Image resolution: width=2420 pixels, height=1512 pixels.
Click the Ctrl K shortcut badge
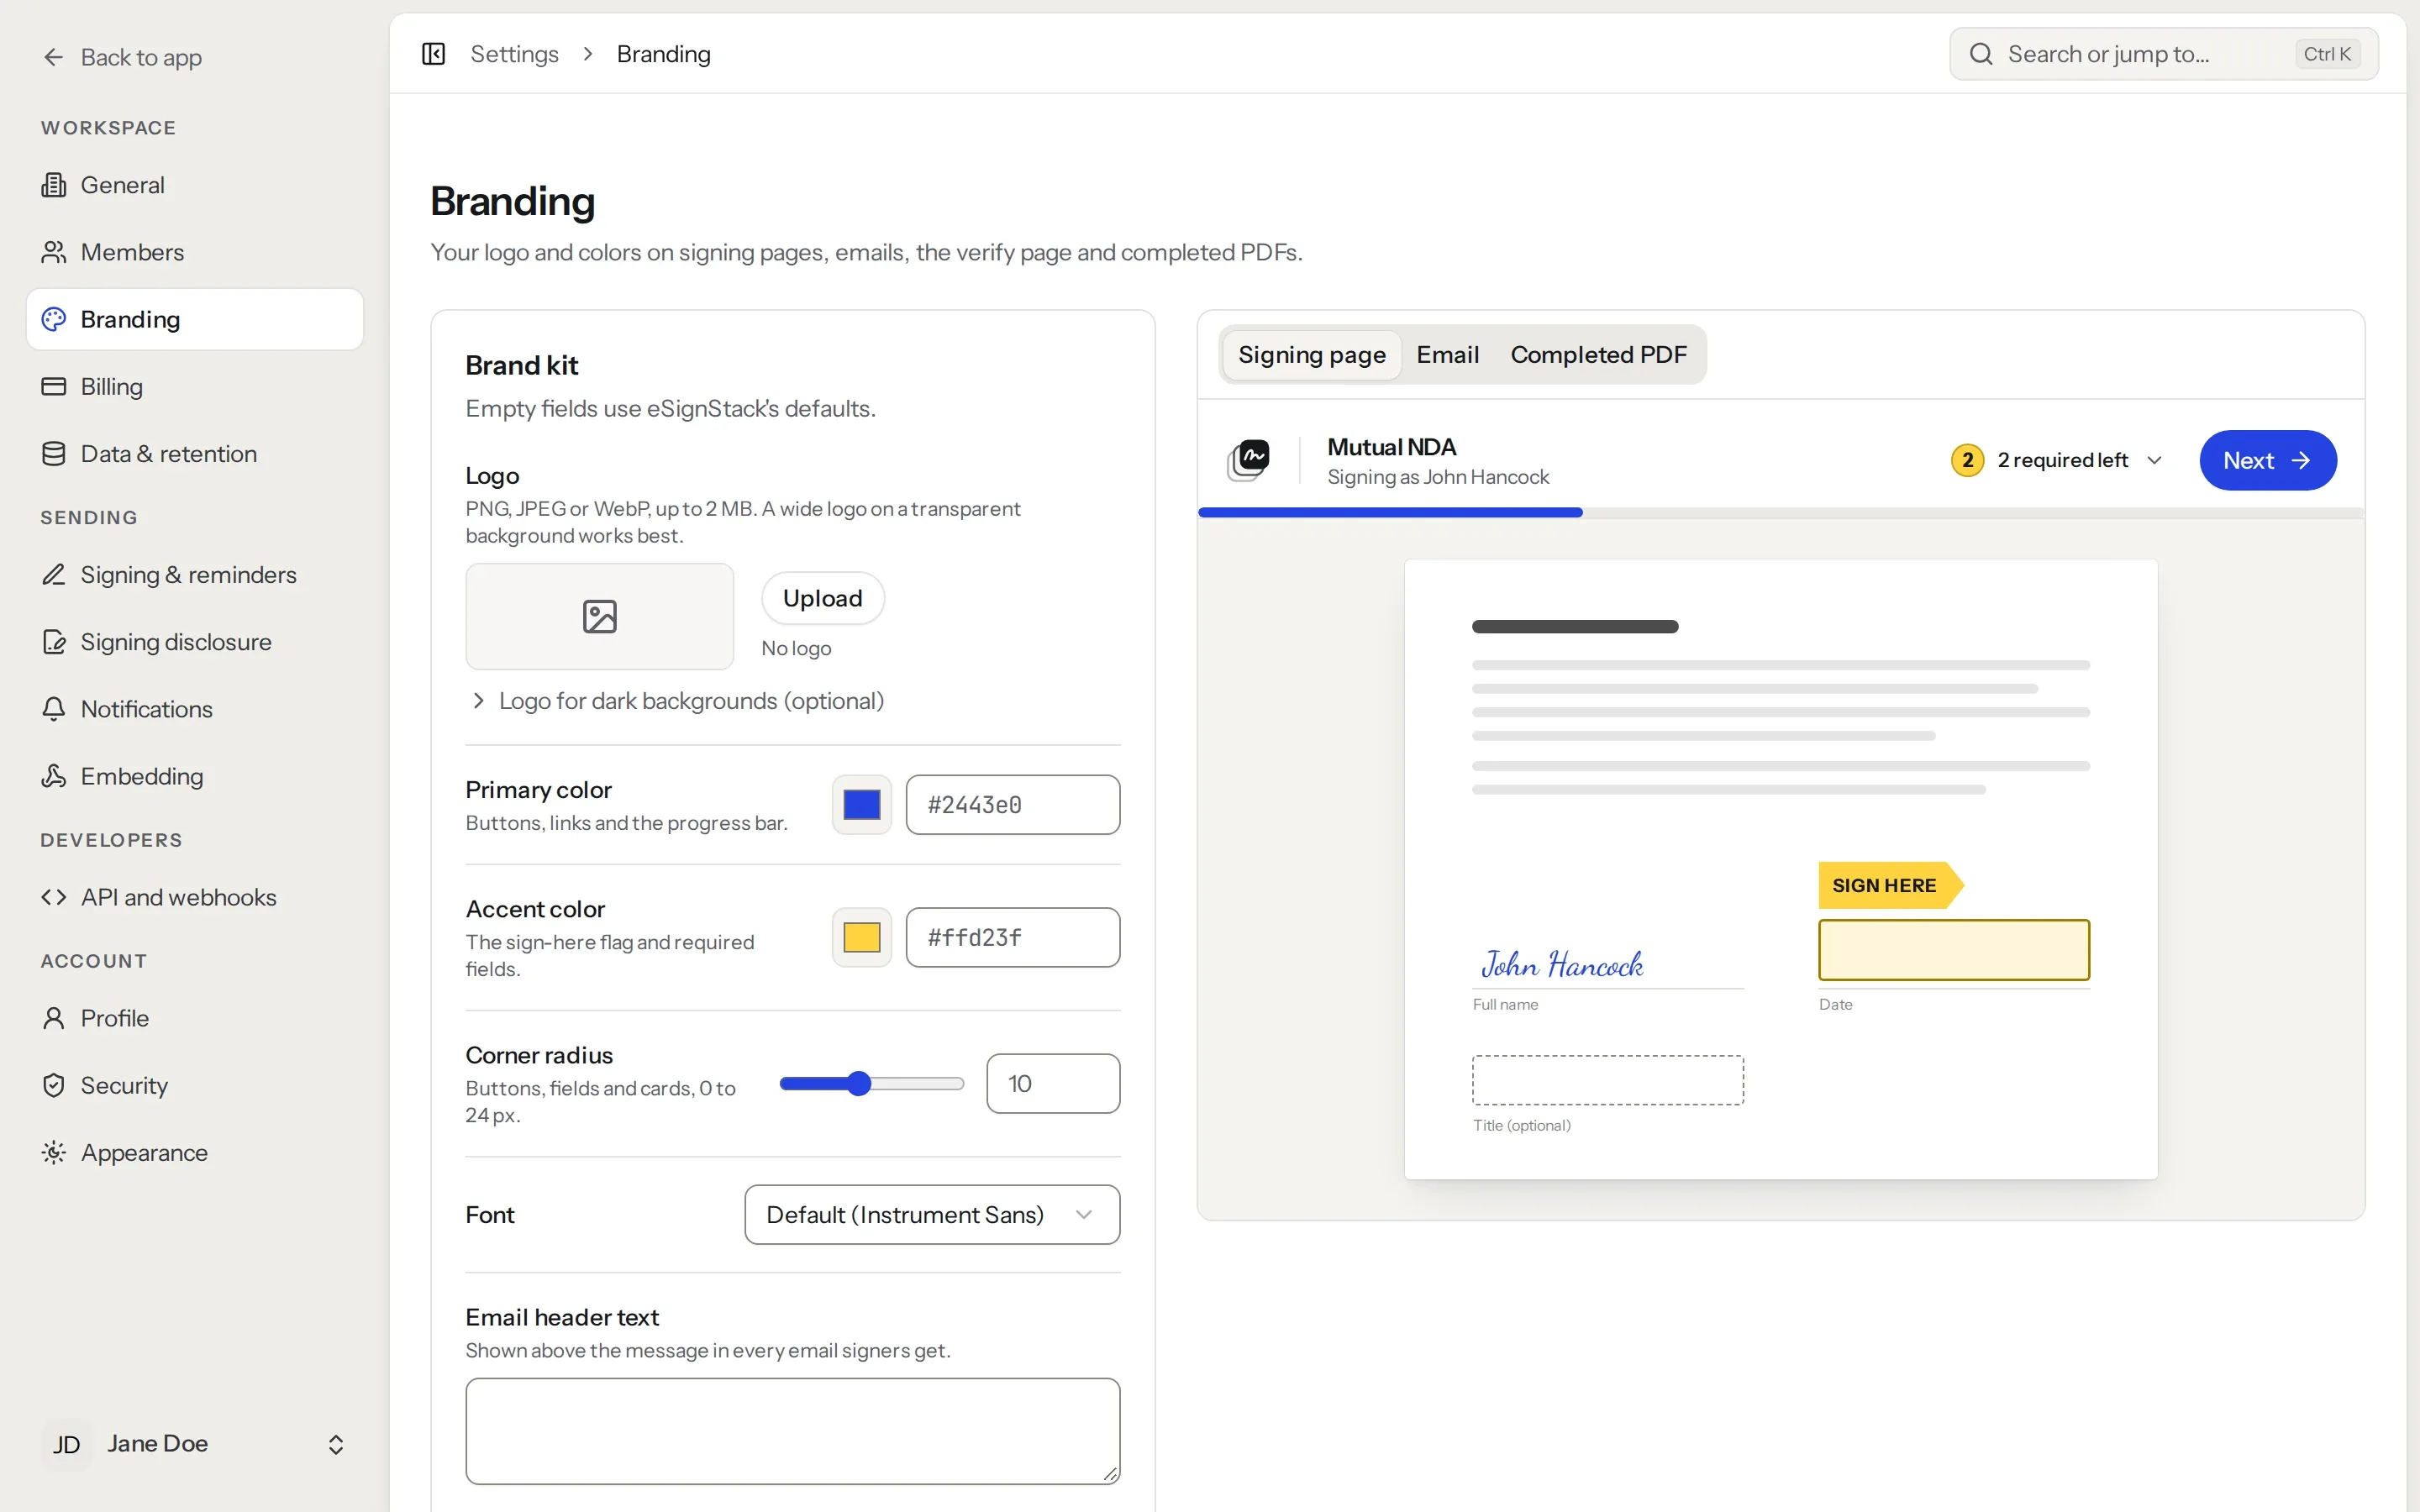[2327, 54]
